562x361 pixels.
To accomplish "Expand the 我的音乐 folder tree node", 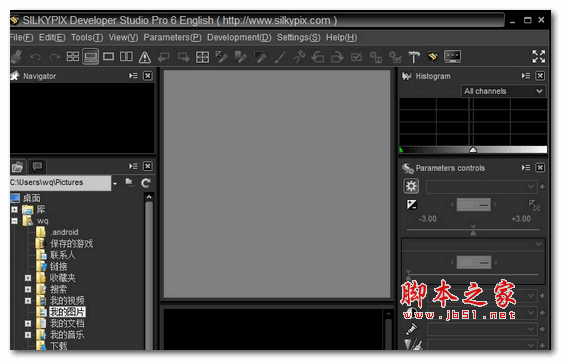I will coord(28,335).
